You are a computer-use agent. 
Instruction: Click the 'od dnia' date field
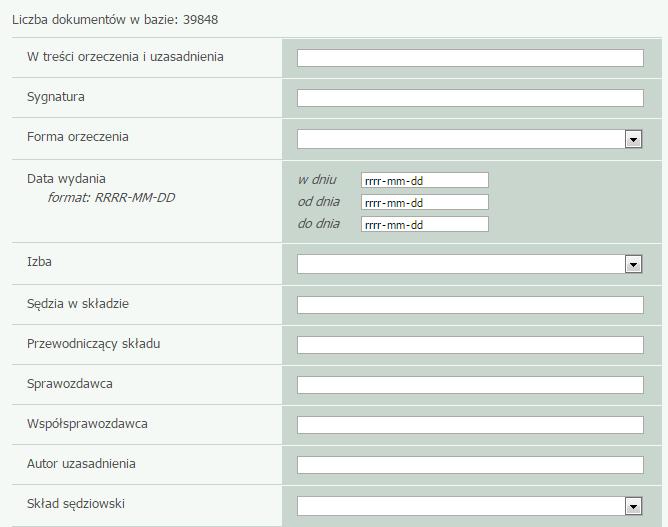coord(425,202)
